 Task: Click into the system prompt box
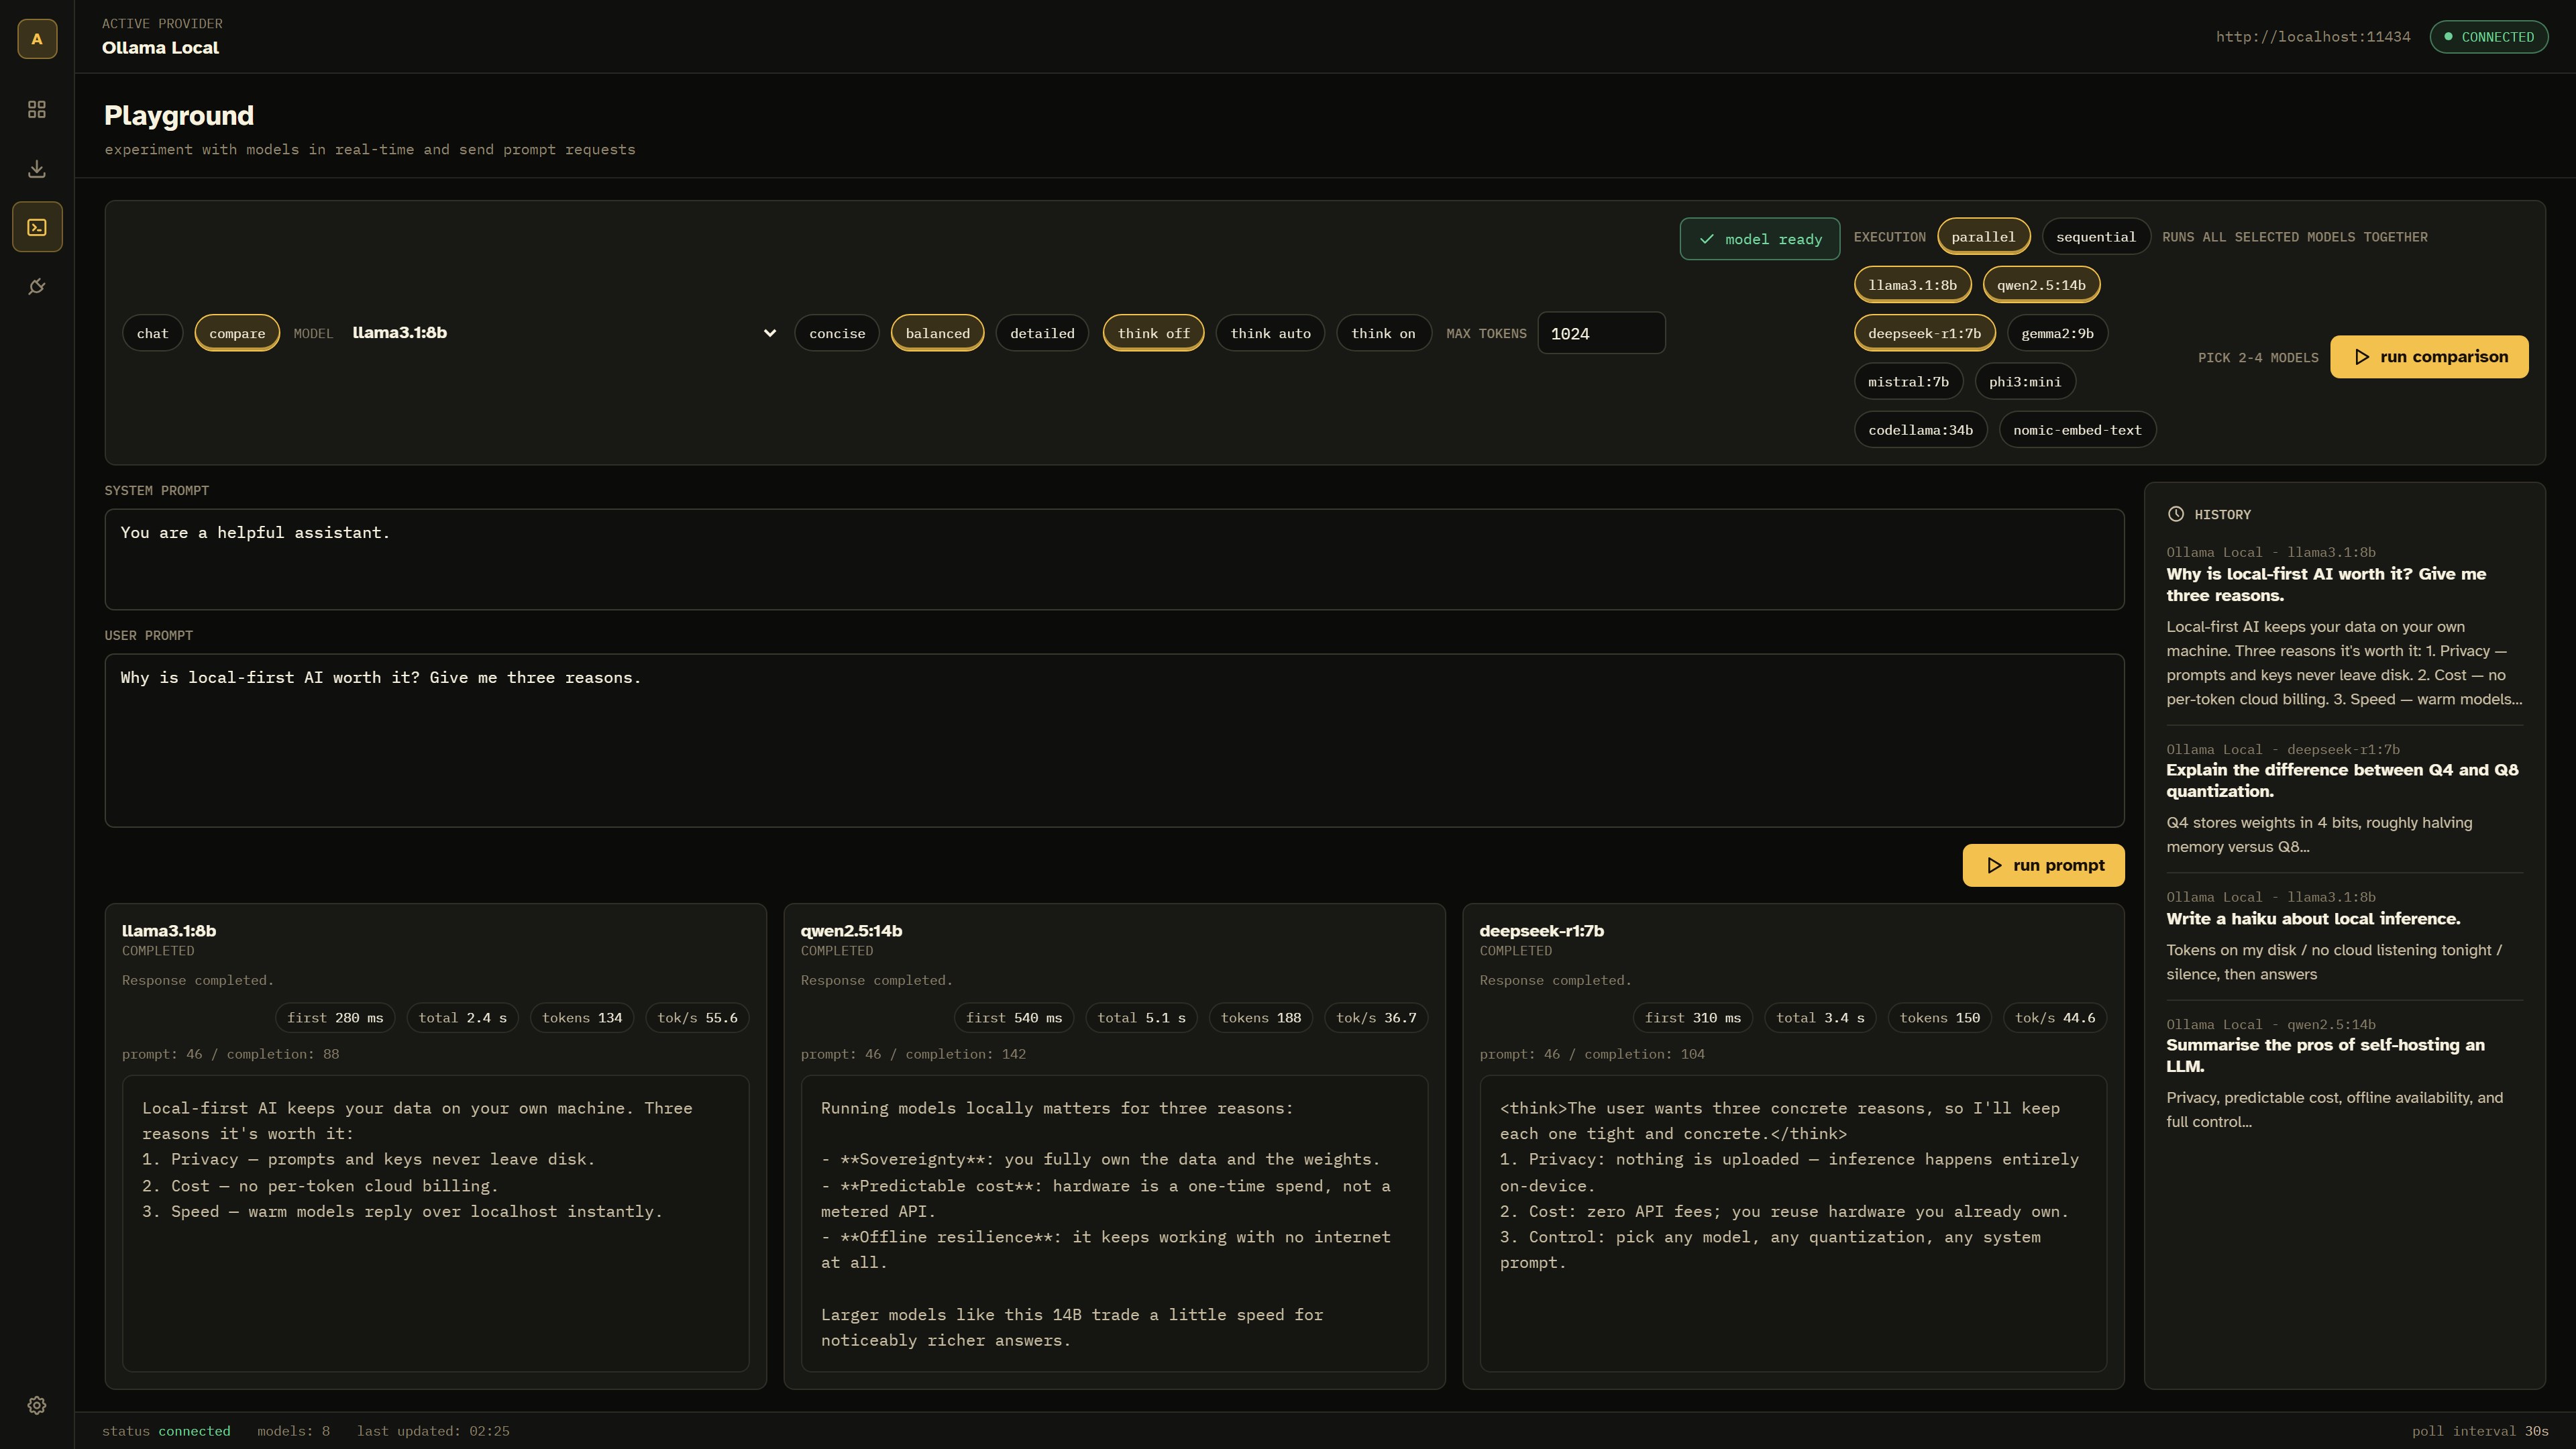(1114, 559)
